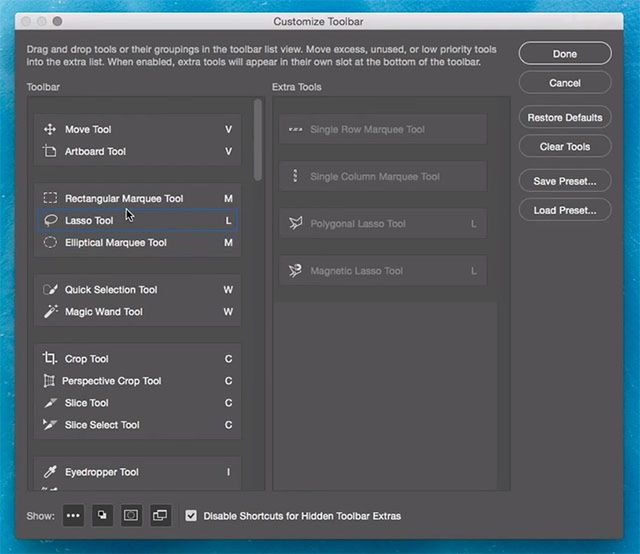640x554 pixels.
Task: Click the Single Row Marquee Tool icon
Action: (296, 129)
